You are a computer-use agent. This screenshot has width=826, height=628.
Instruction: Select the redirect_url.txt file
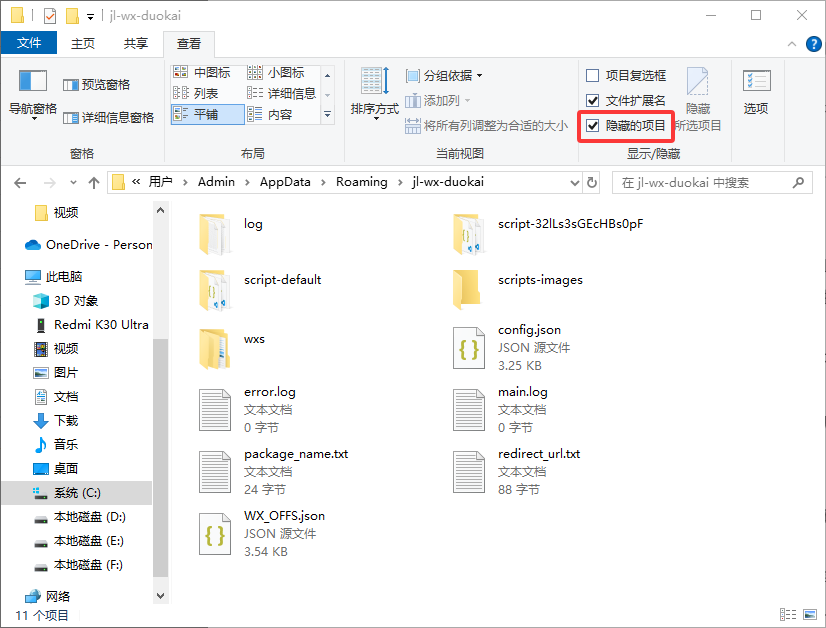tap(517, 472)
